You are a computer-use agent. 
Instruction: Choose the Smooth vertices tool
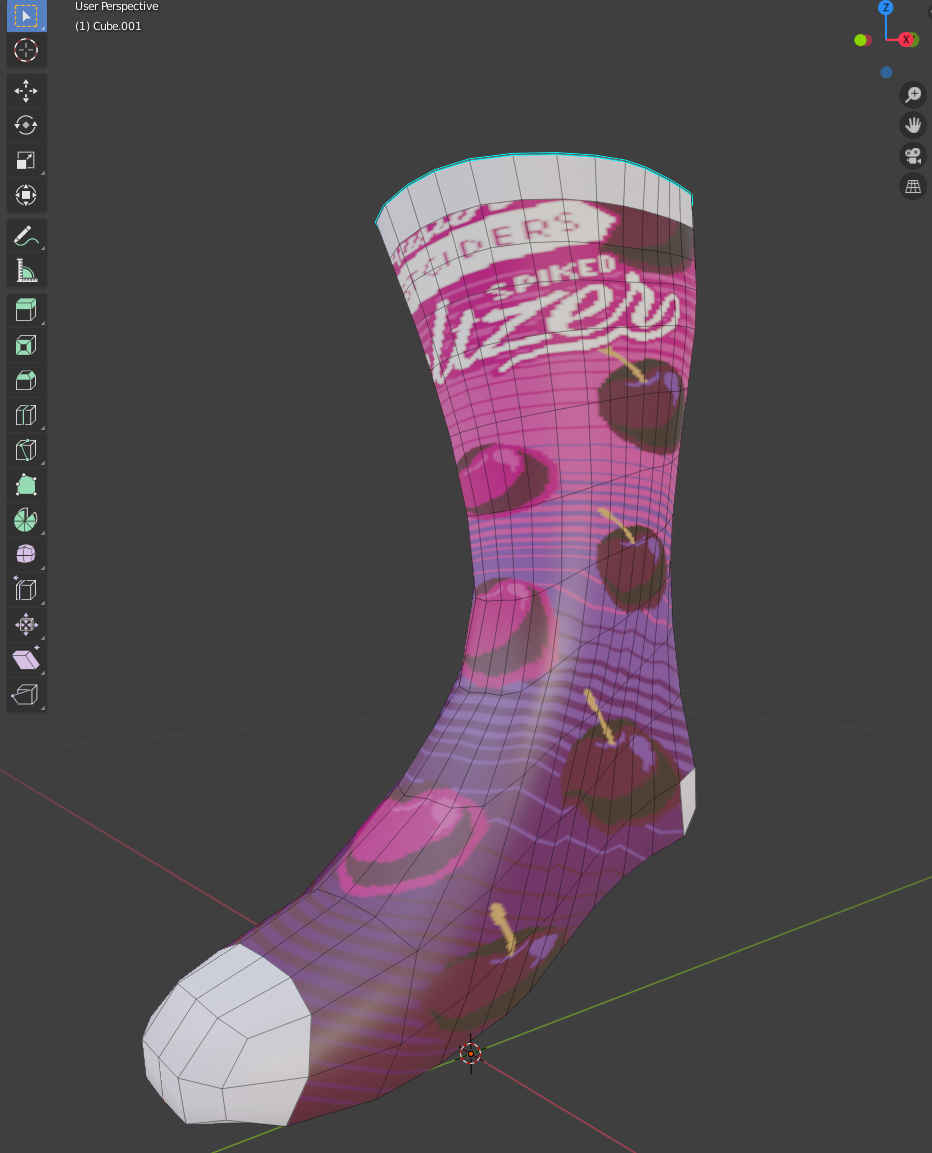(x=26, y=554)
